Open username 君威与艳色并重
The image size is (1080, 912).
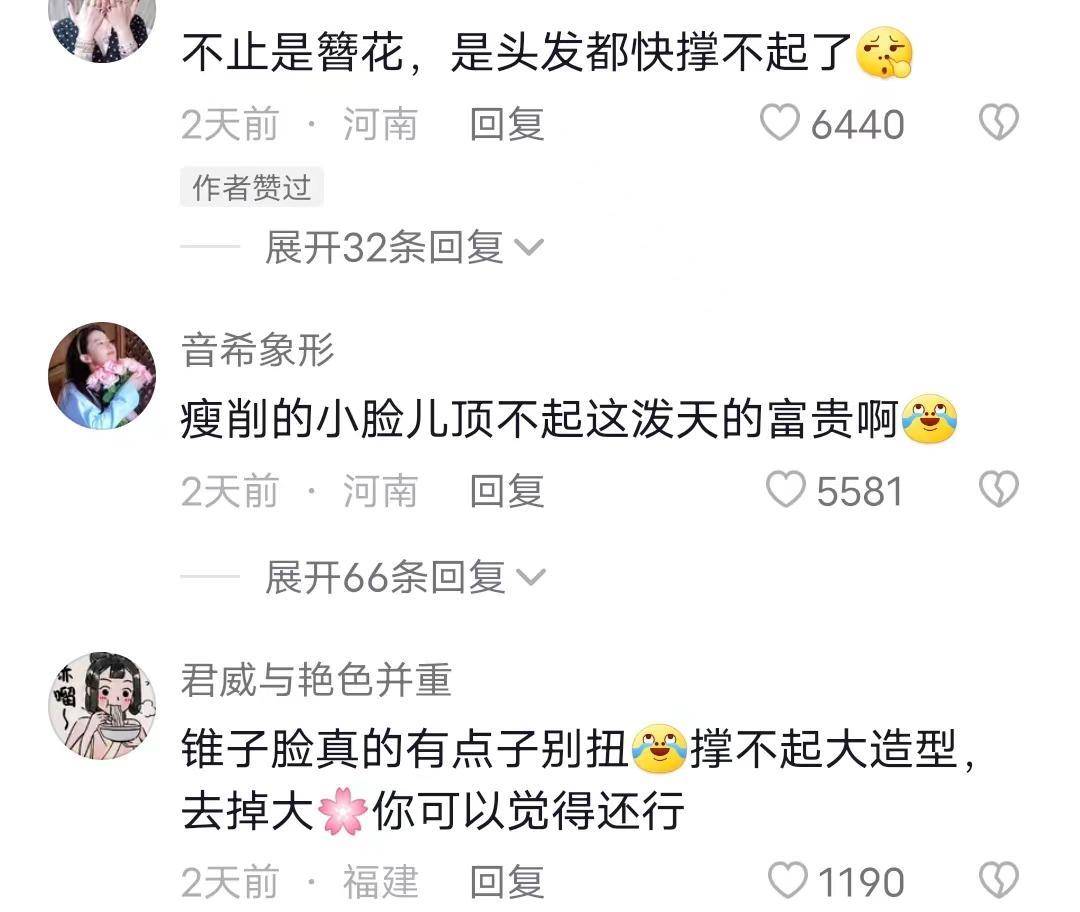[x=316, y=680]
